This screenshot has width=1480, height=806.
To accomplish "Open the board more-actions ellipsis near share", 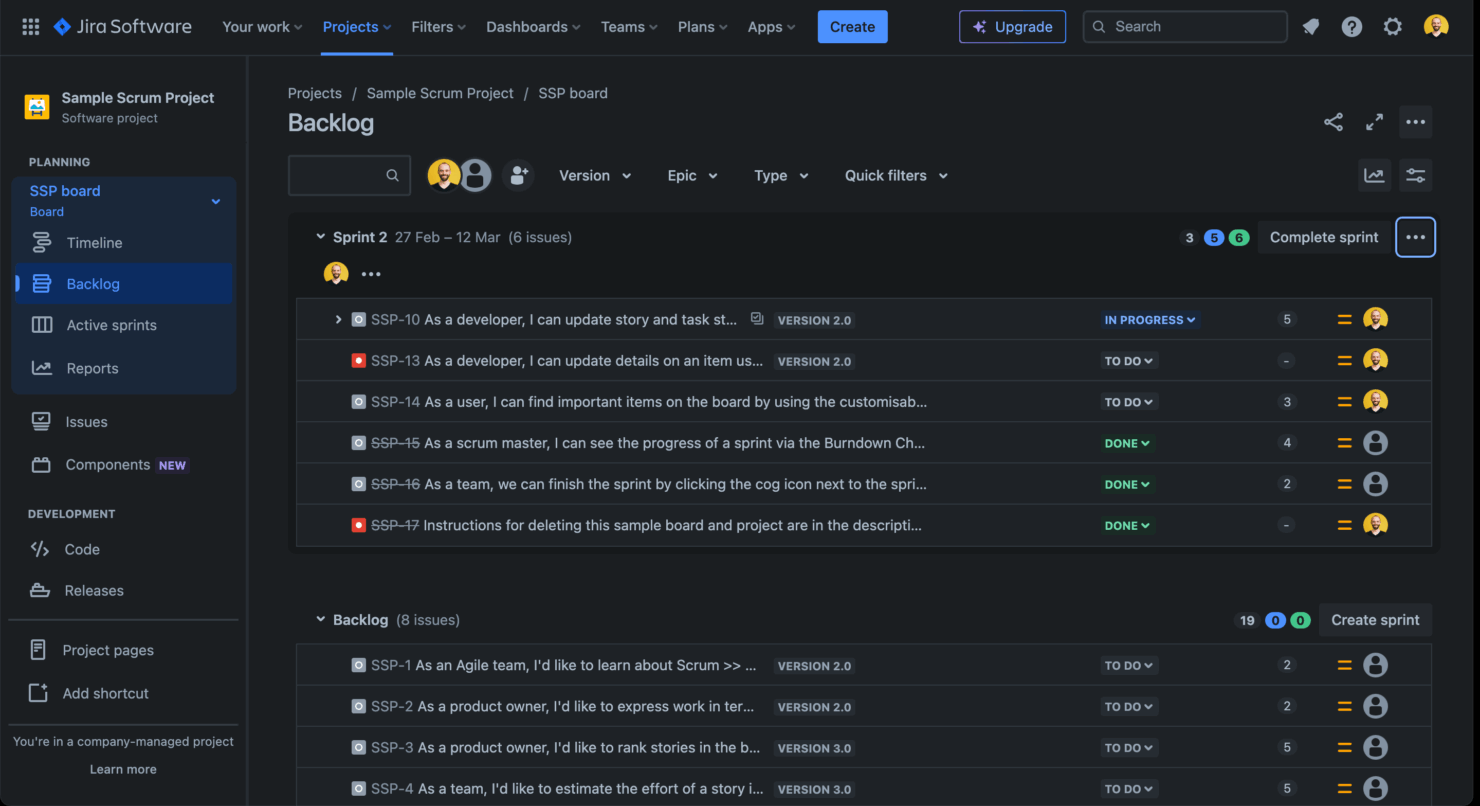I will tap(1415, 122).
